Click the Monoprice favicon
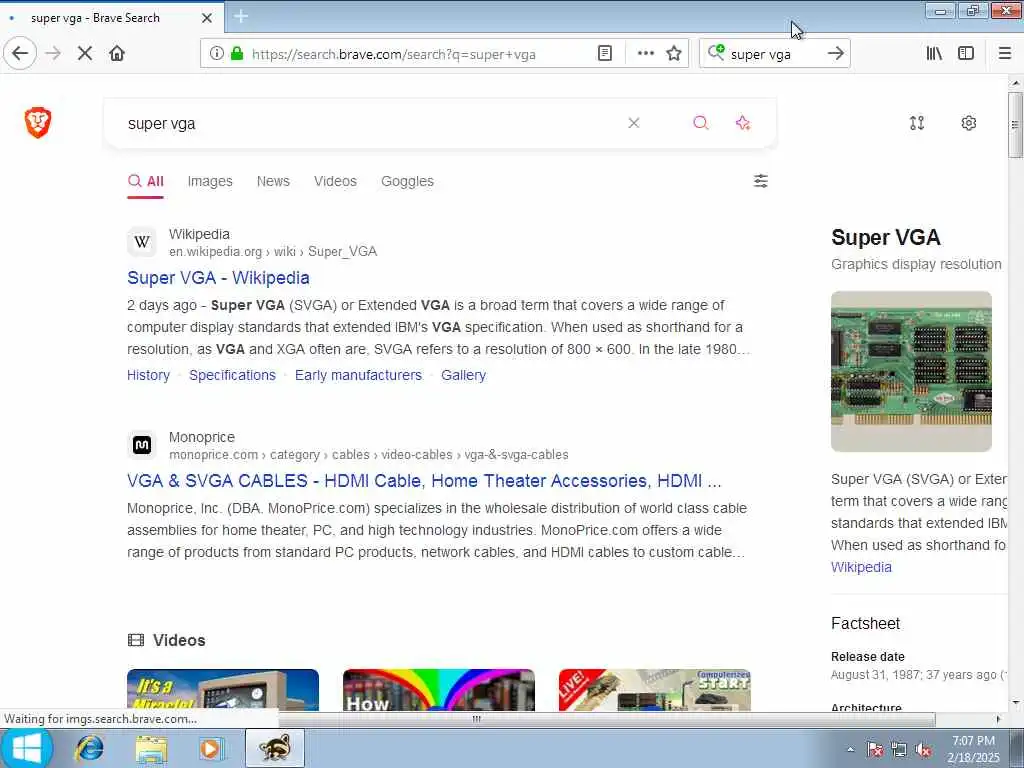 [x=142, y=445]
